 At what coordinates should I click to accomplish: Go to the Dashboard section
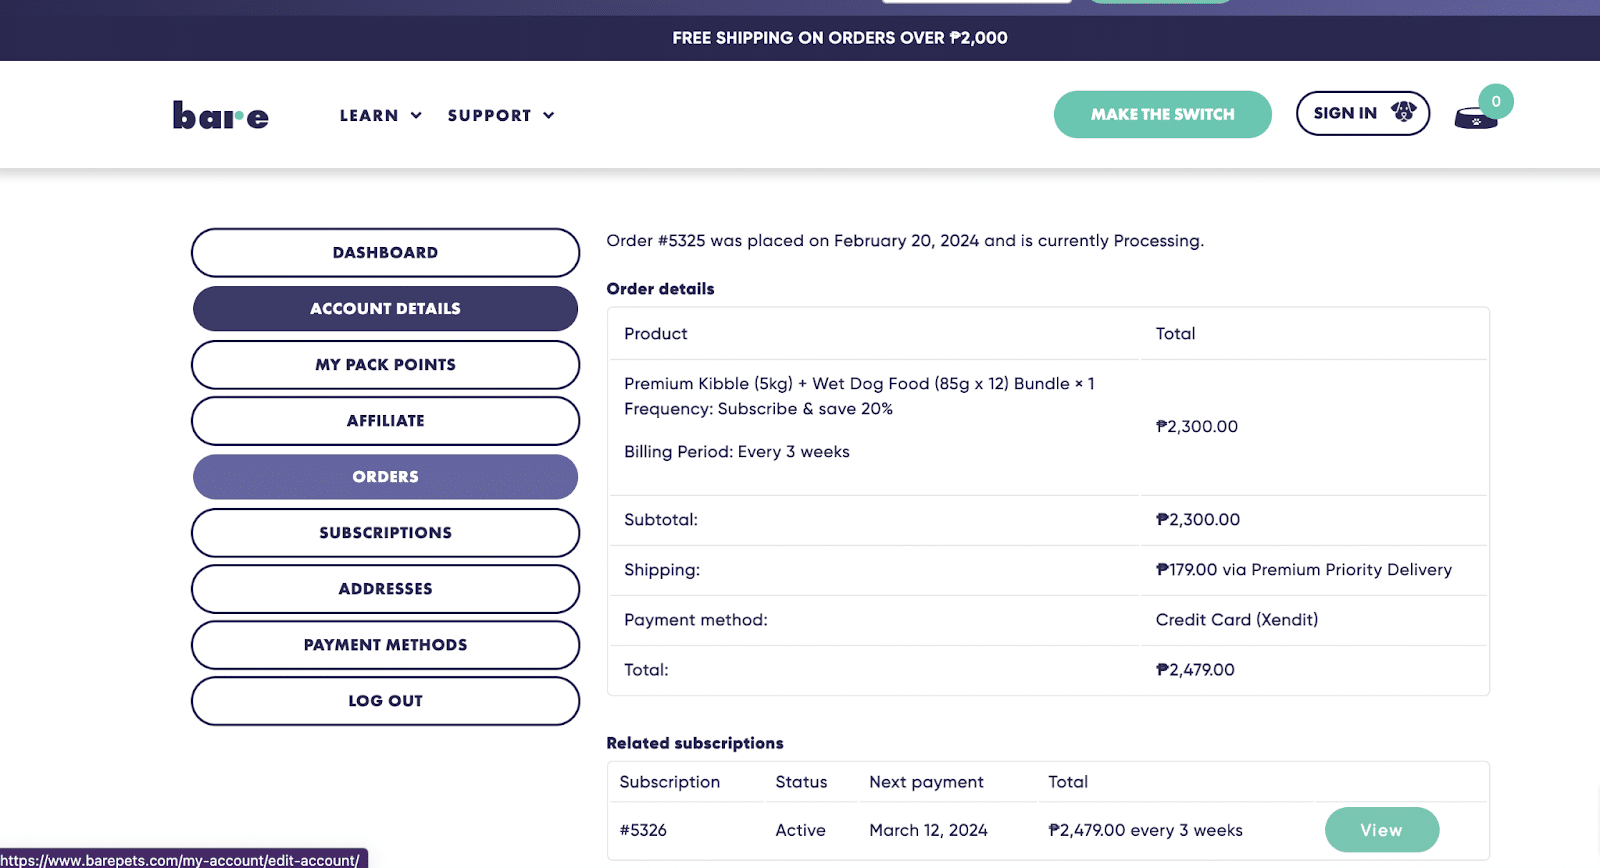[x=385, y=253]
